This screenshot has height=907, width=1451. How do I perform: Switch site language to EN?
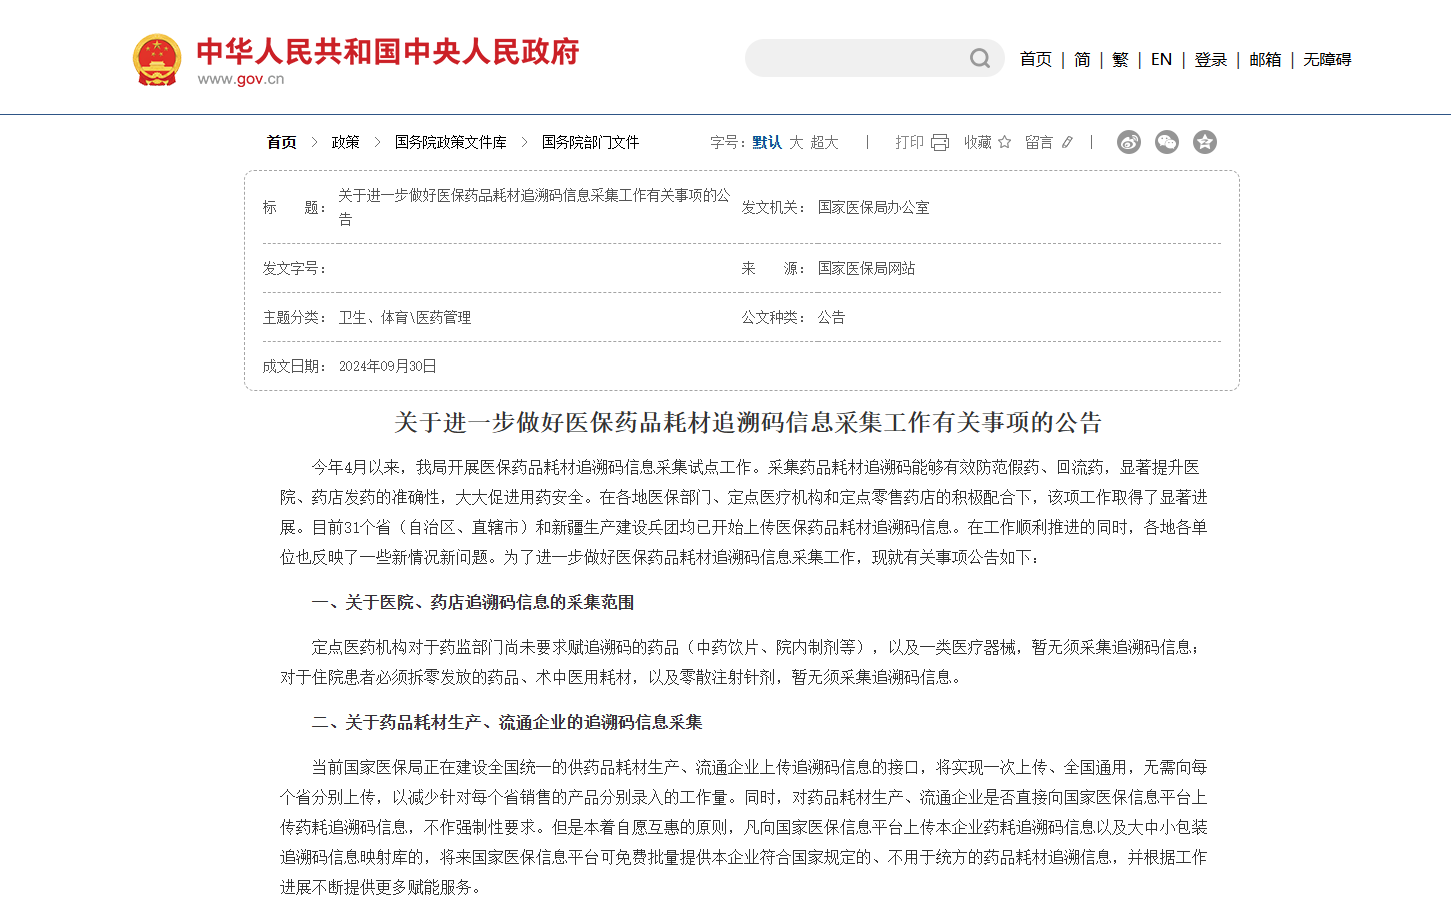pyautogui.click(x=1161, y=59)
